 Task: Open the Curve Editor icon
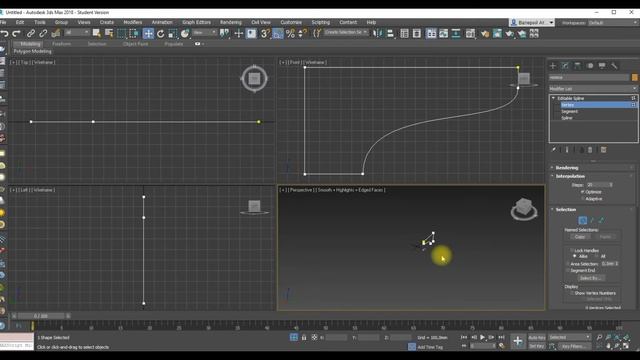click(444, 33)
